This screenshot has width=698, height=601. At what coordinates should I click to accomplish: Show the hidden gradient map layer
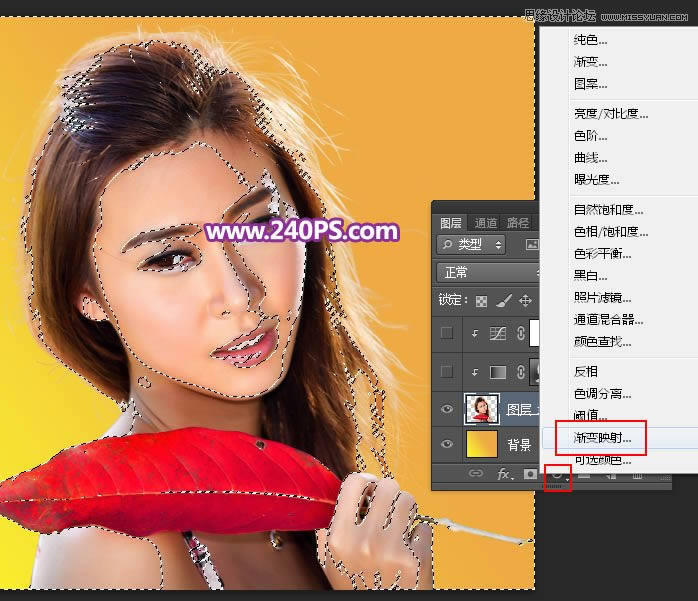point(446,372)
